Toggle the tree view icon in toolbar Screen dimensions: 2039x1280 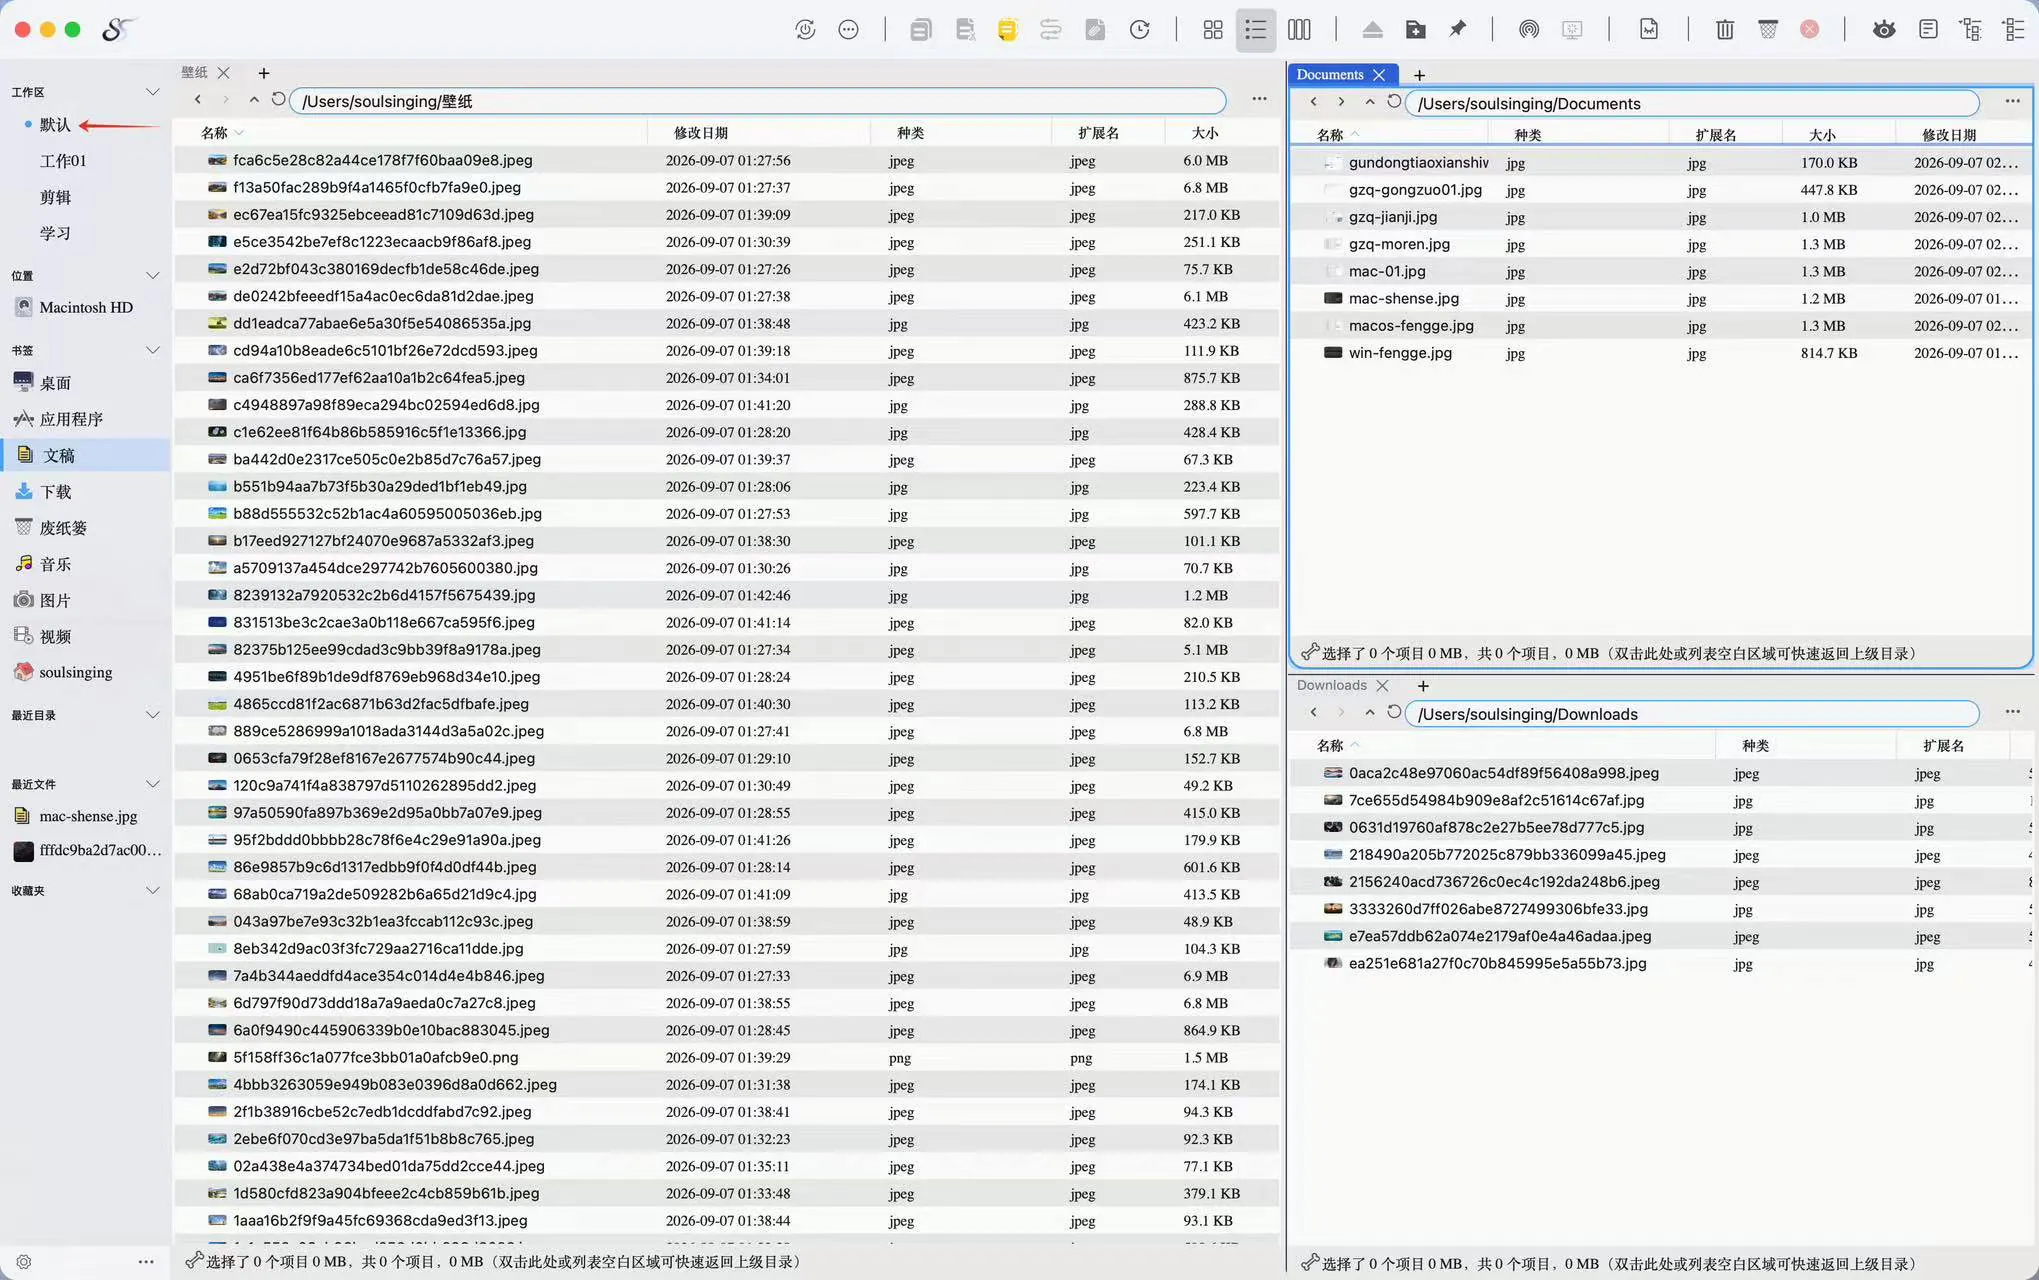1971,30
